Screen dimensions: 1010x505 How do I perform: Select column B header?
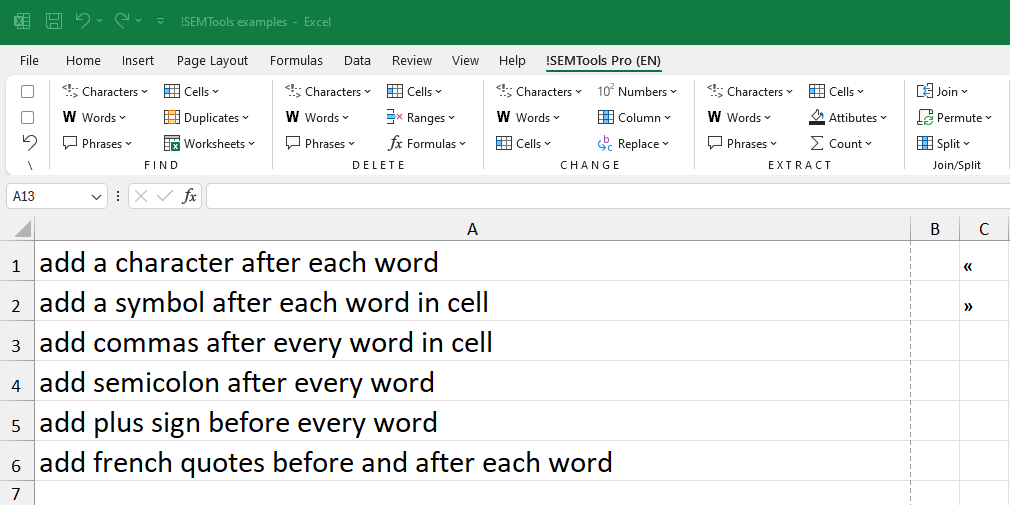click(935, 229)
